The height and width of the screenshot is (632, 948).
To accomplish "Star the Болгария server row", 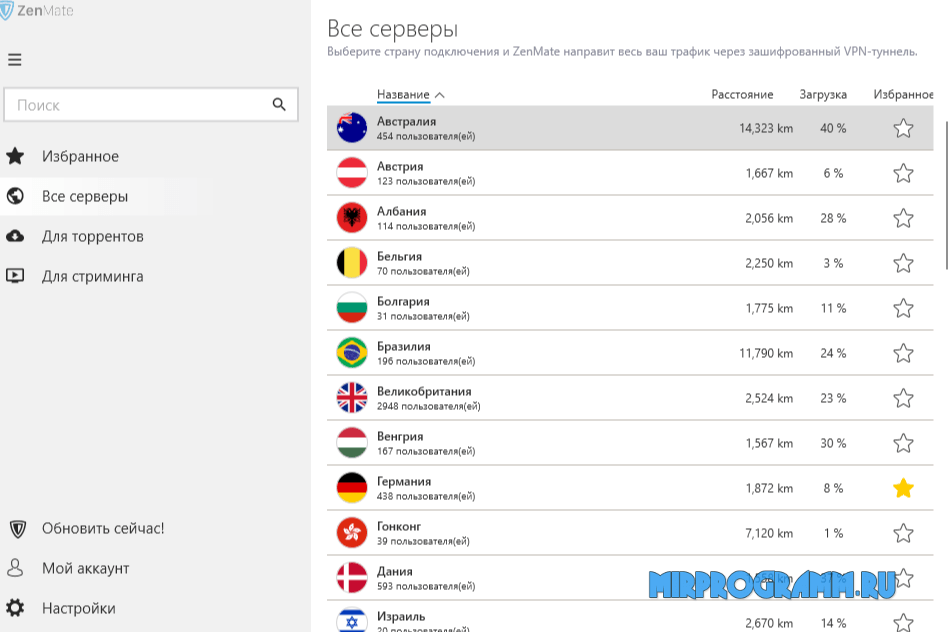I will 903,308.
